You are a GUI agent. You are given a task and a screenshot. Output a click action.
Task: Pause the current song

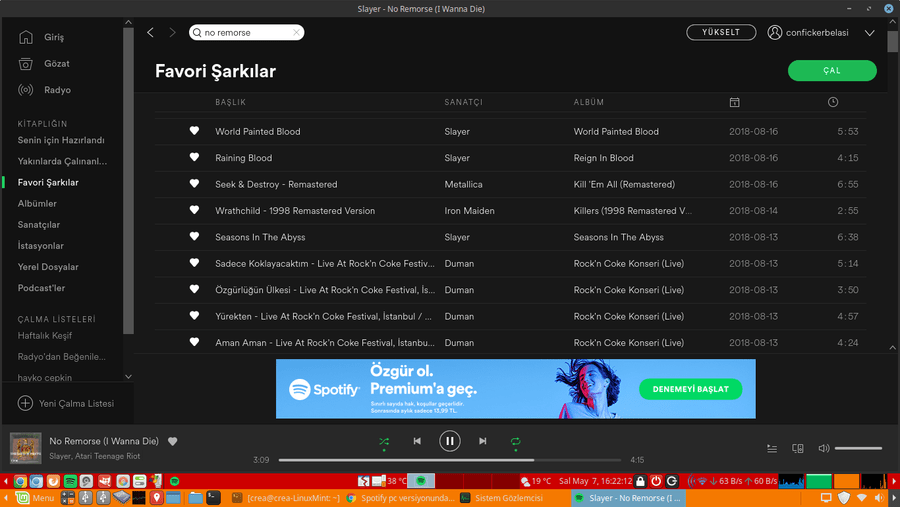point(449,441)
